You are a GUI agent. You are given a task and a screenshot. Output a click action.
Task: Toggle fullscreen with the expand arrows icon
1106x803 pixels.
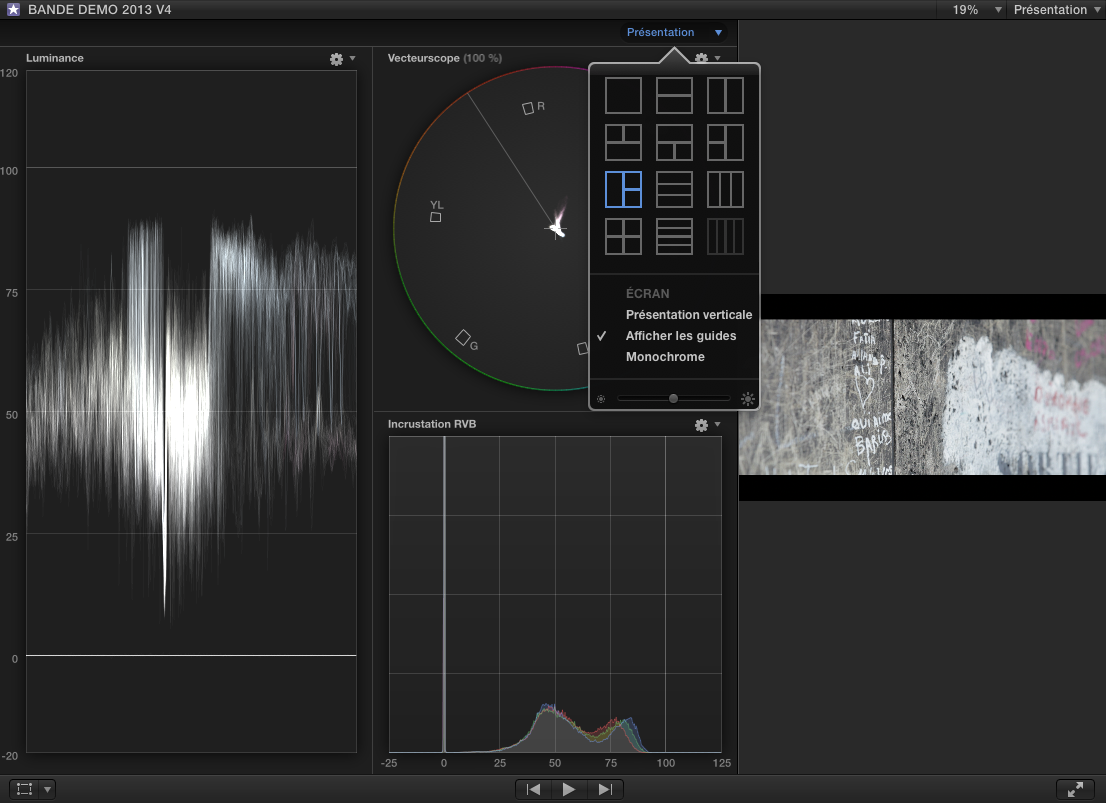[x=1075, y=789]
